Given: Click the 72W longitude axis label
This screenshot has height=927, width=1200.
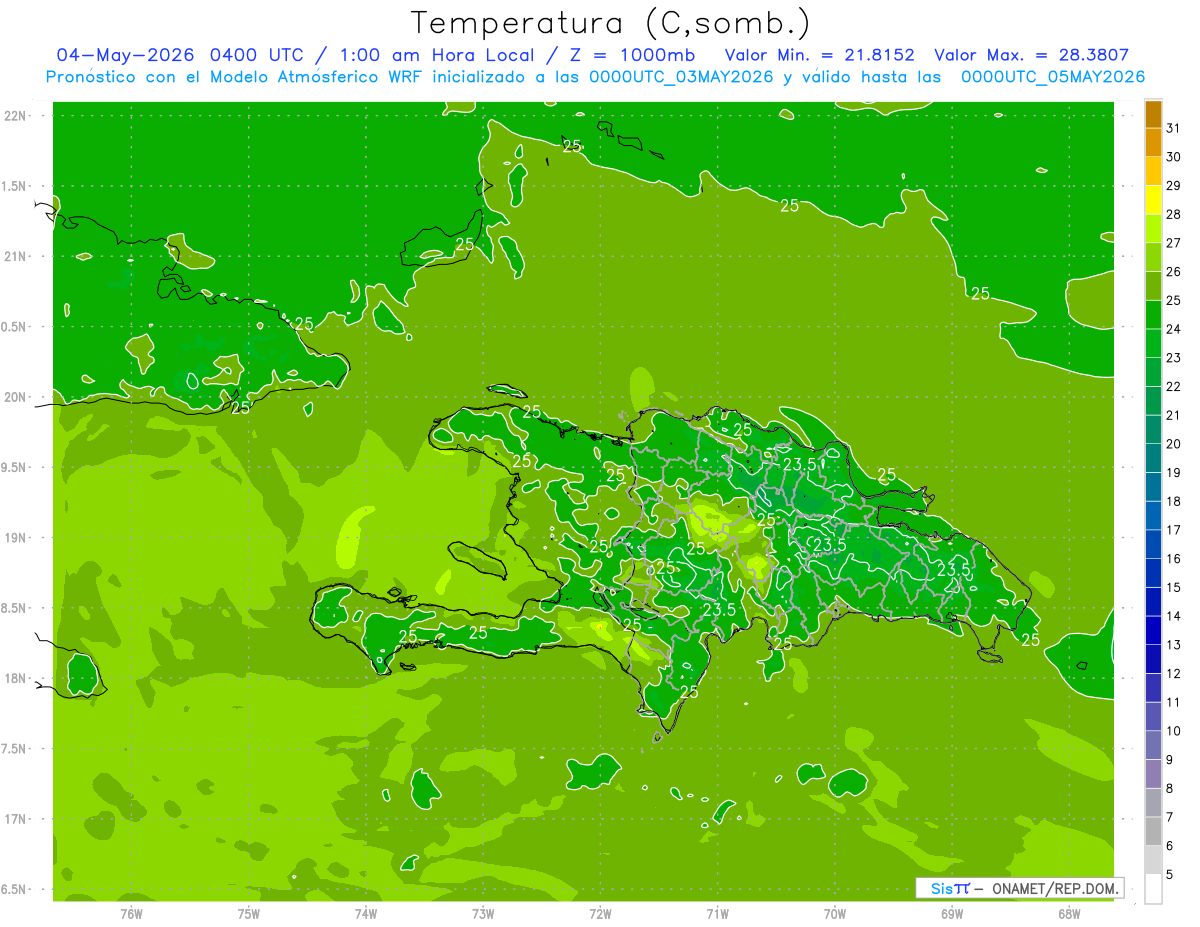Looking at the screenshot, I should 600,913.
